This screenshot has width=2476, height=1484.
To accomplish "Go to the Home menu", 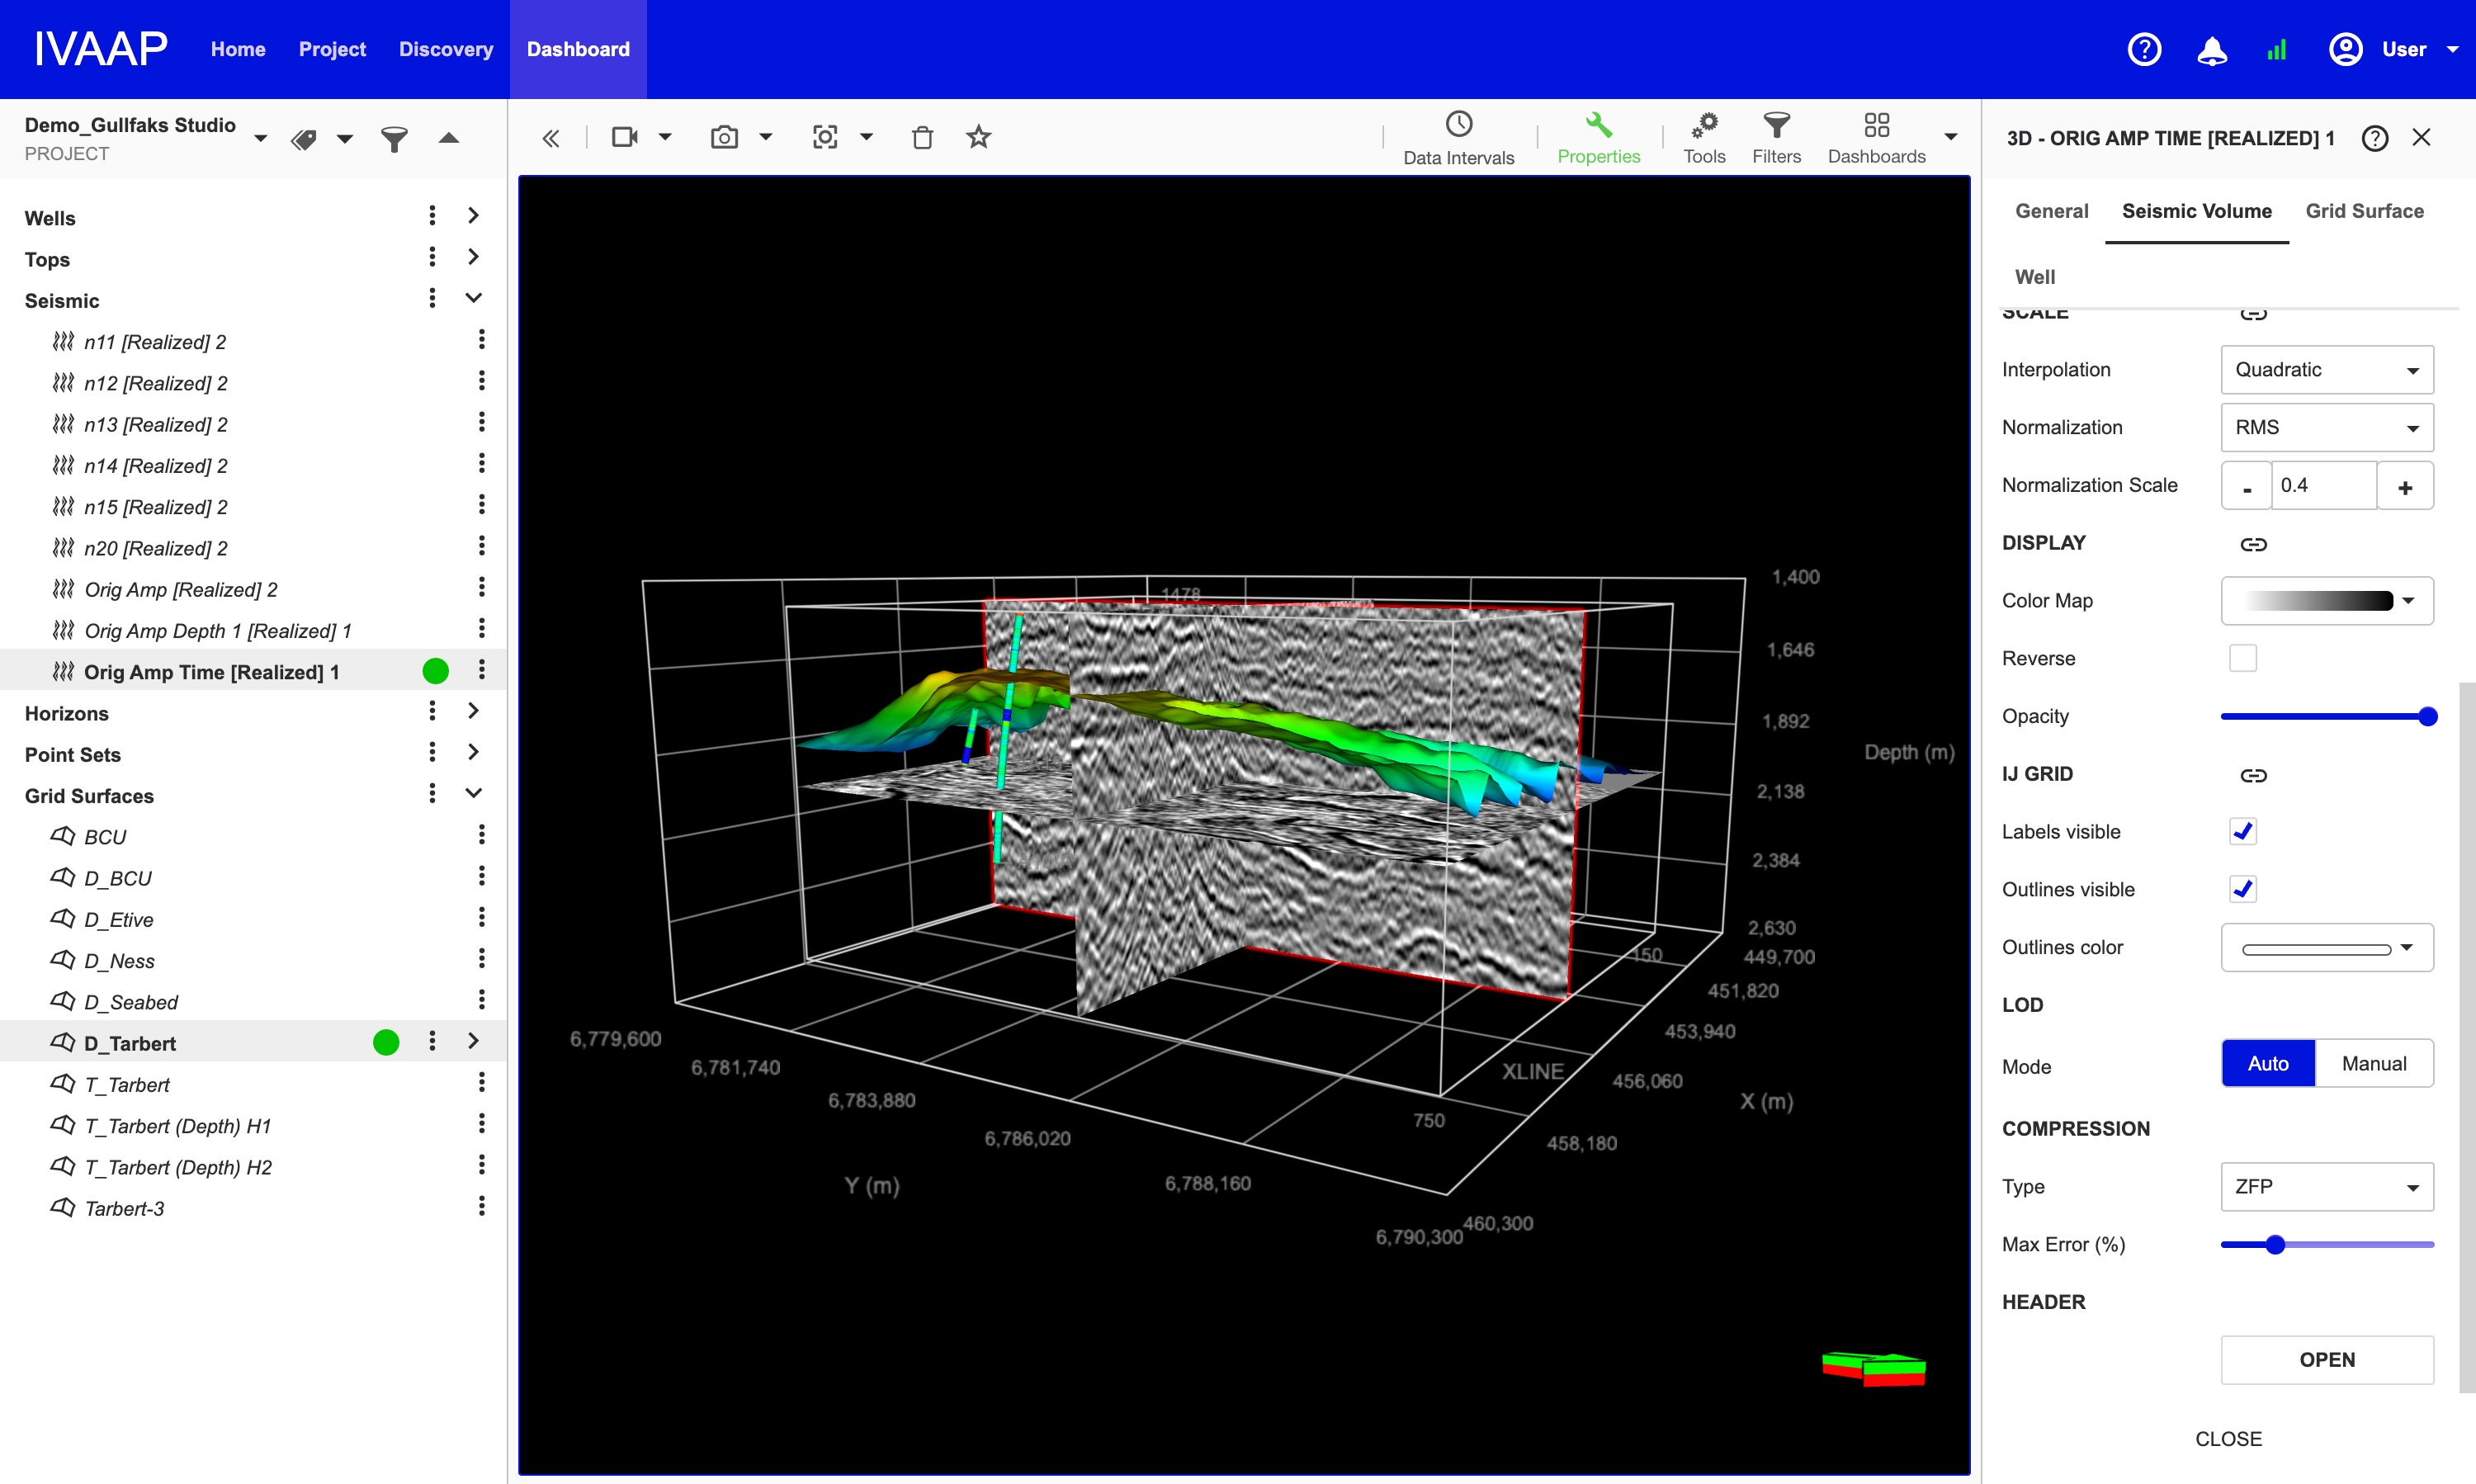I will click(x=238, y=49).
